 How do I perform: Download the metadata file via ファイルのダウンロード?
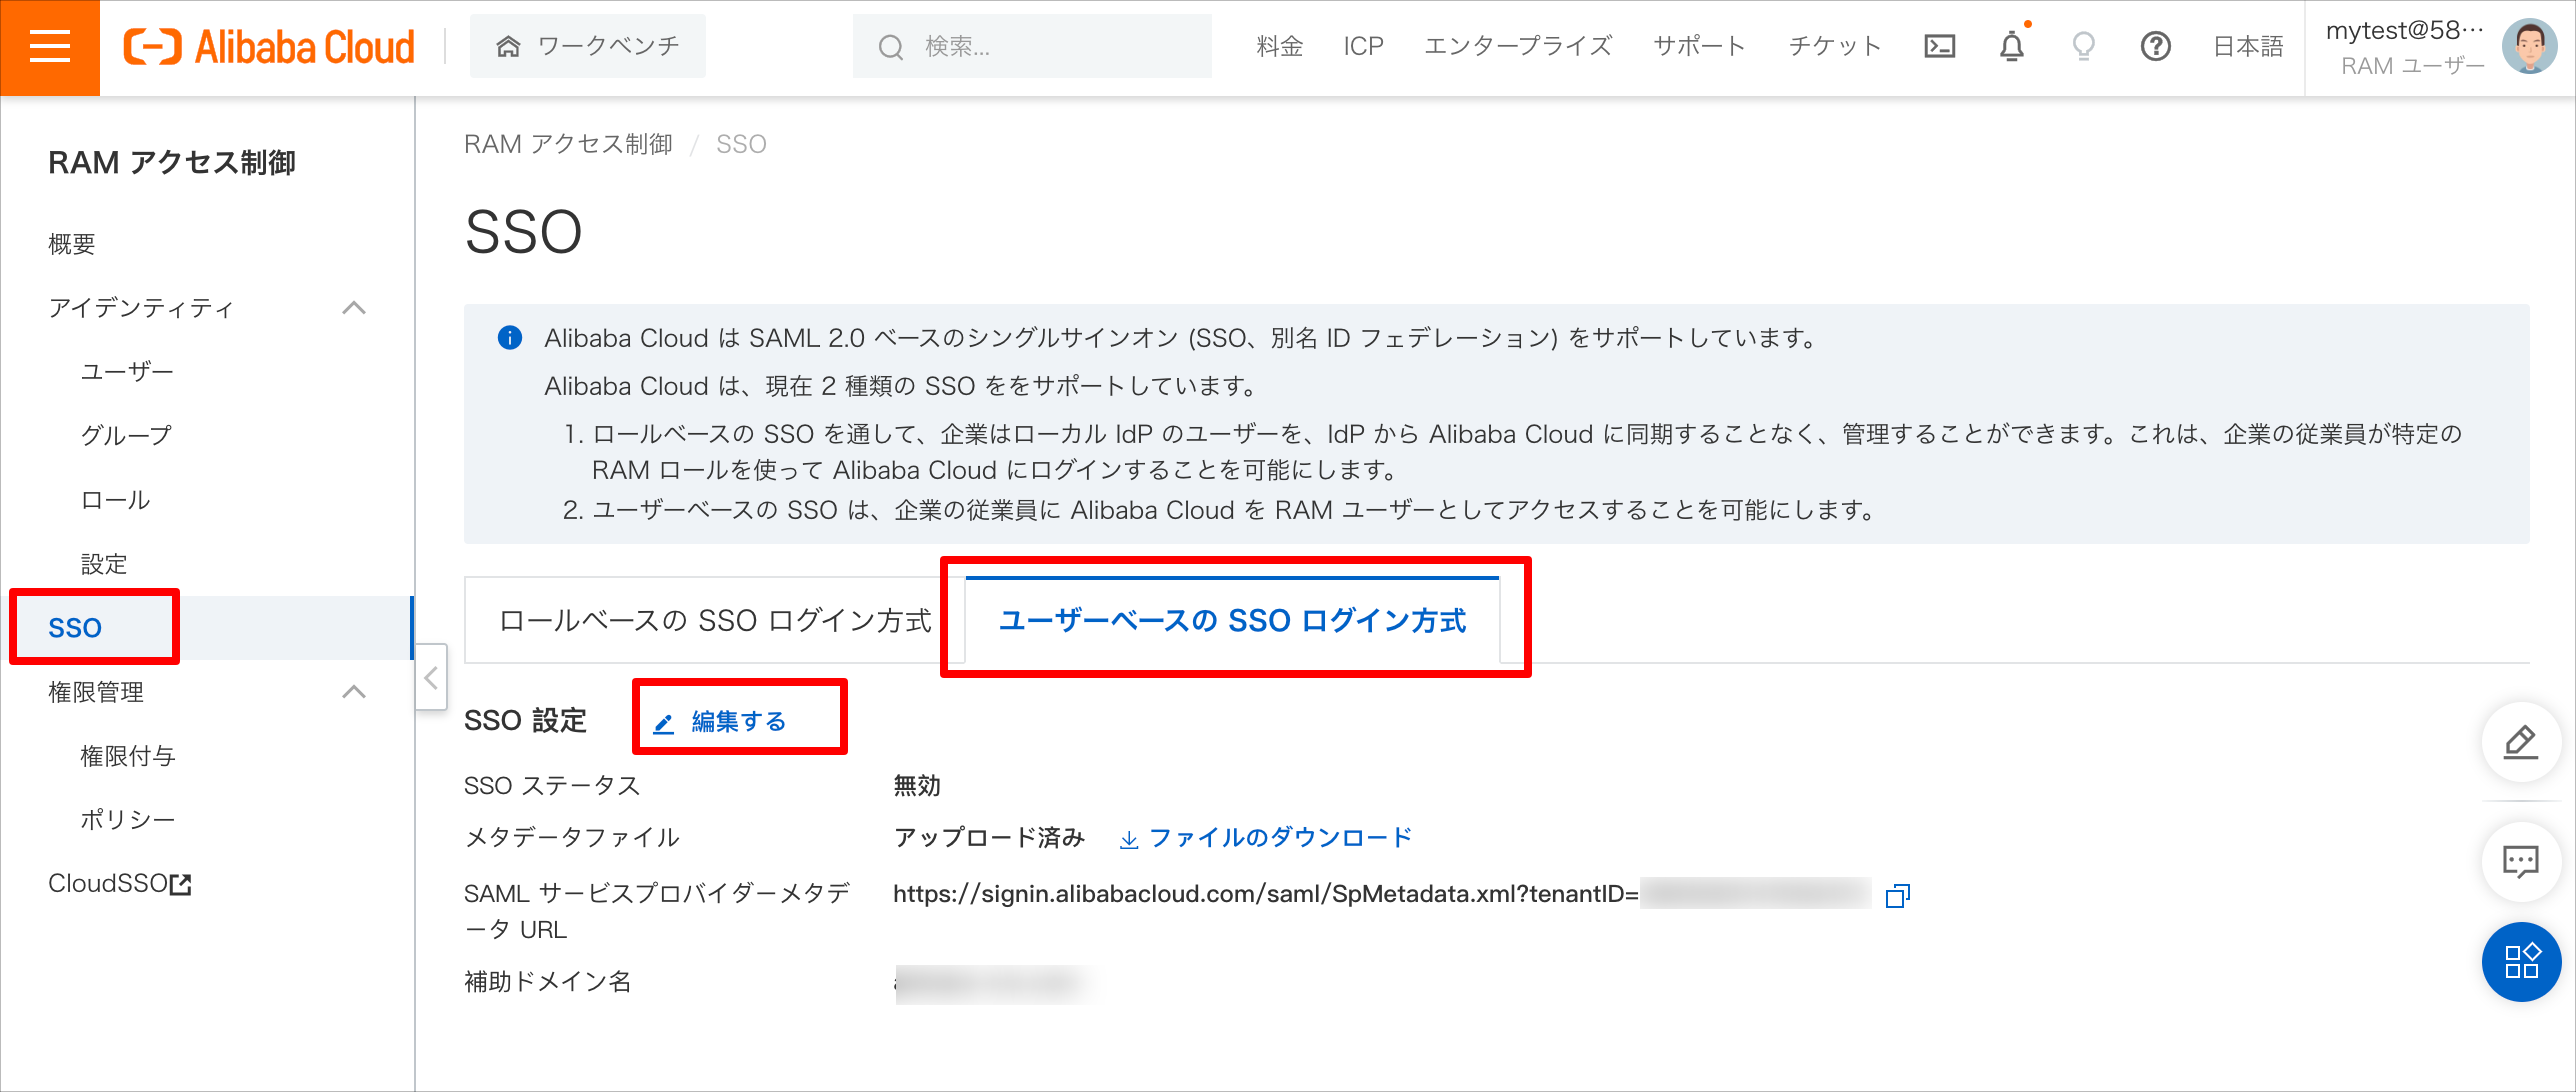(x=1266, y=837)
